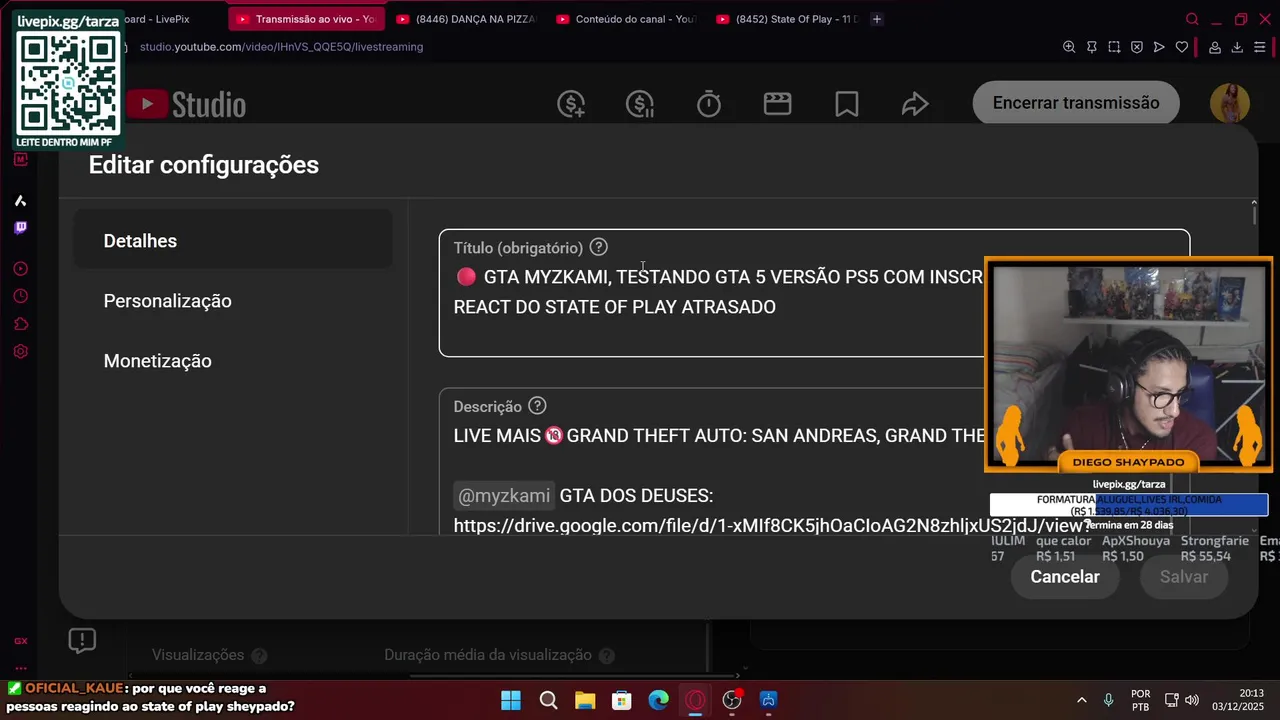Click the Cancelar button
The height and width of the screenshot is (720, 1280).
click(1065, 577)
